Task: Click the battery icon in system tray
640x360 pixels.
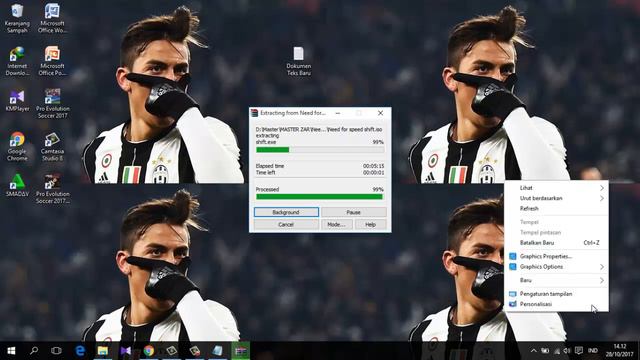Action: coord(545,351)
